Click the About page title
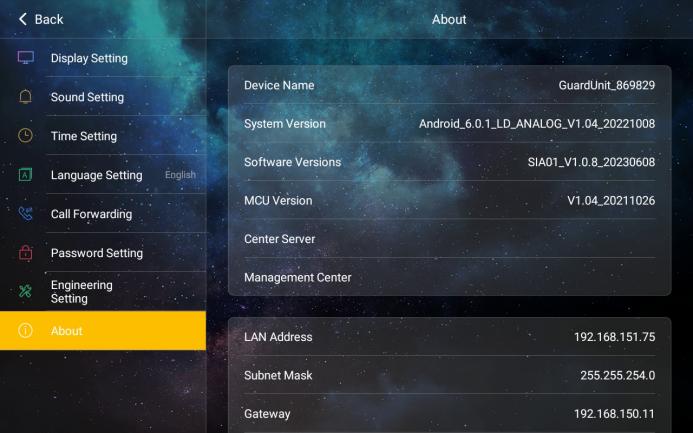Screen dimensions: 693x433 coord(449,19)
